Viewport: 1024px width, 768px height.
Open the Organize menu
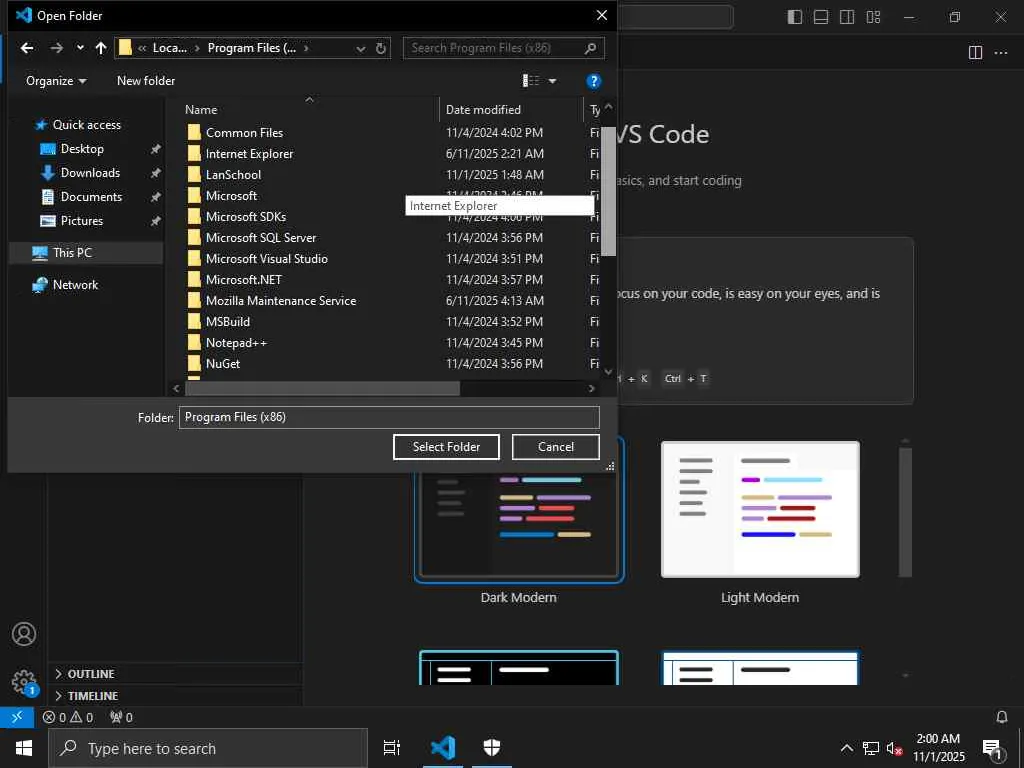pos(56,81)
